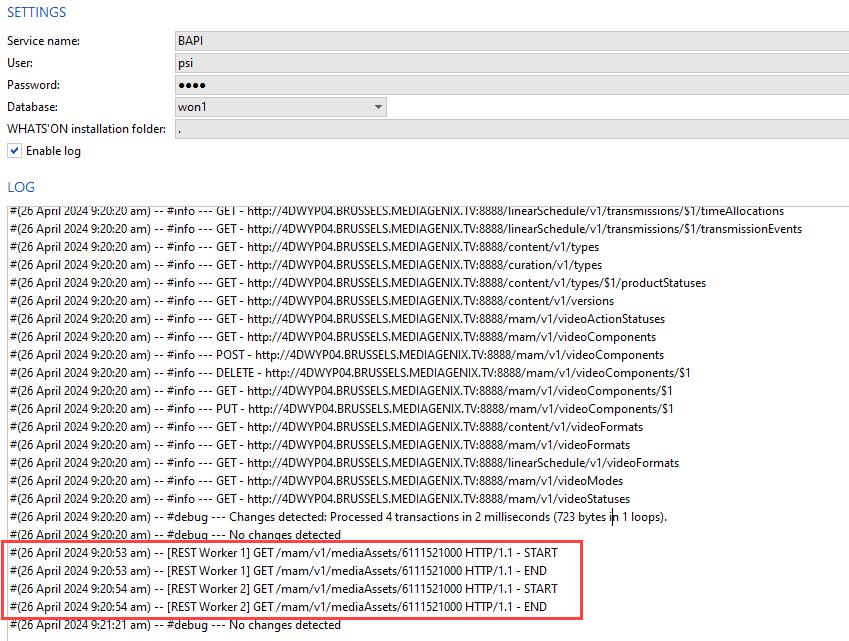849x641 pixels.
Task: Select the PUT videoComponents/$1 log entry
Action: pyautogui.click(x=340, y=409)
